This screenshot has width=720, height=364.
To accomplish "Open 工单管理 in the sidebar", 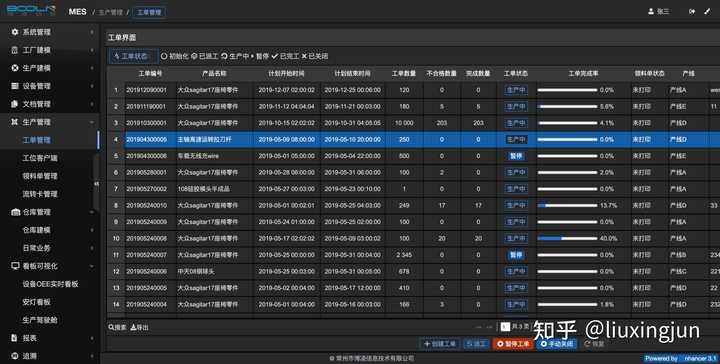I will 37,140.
